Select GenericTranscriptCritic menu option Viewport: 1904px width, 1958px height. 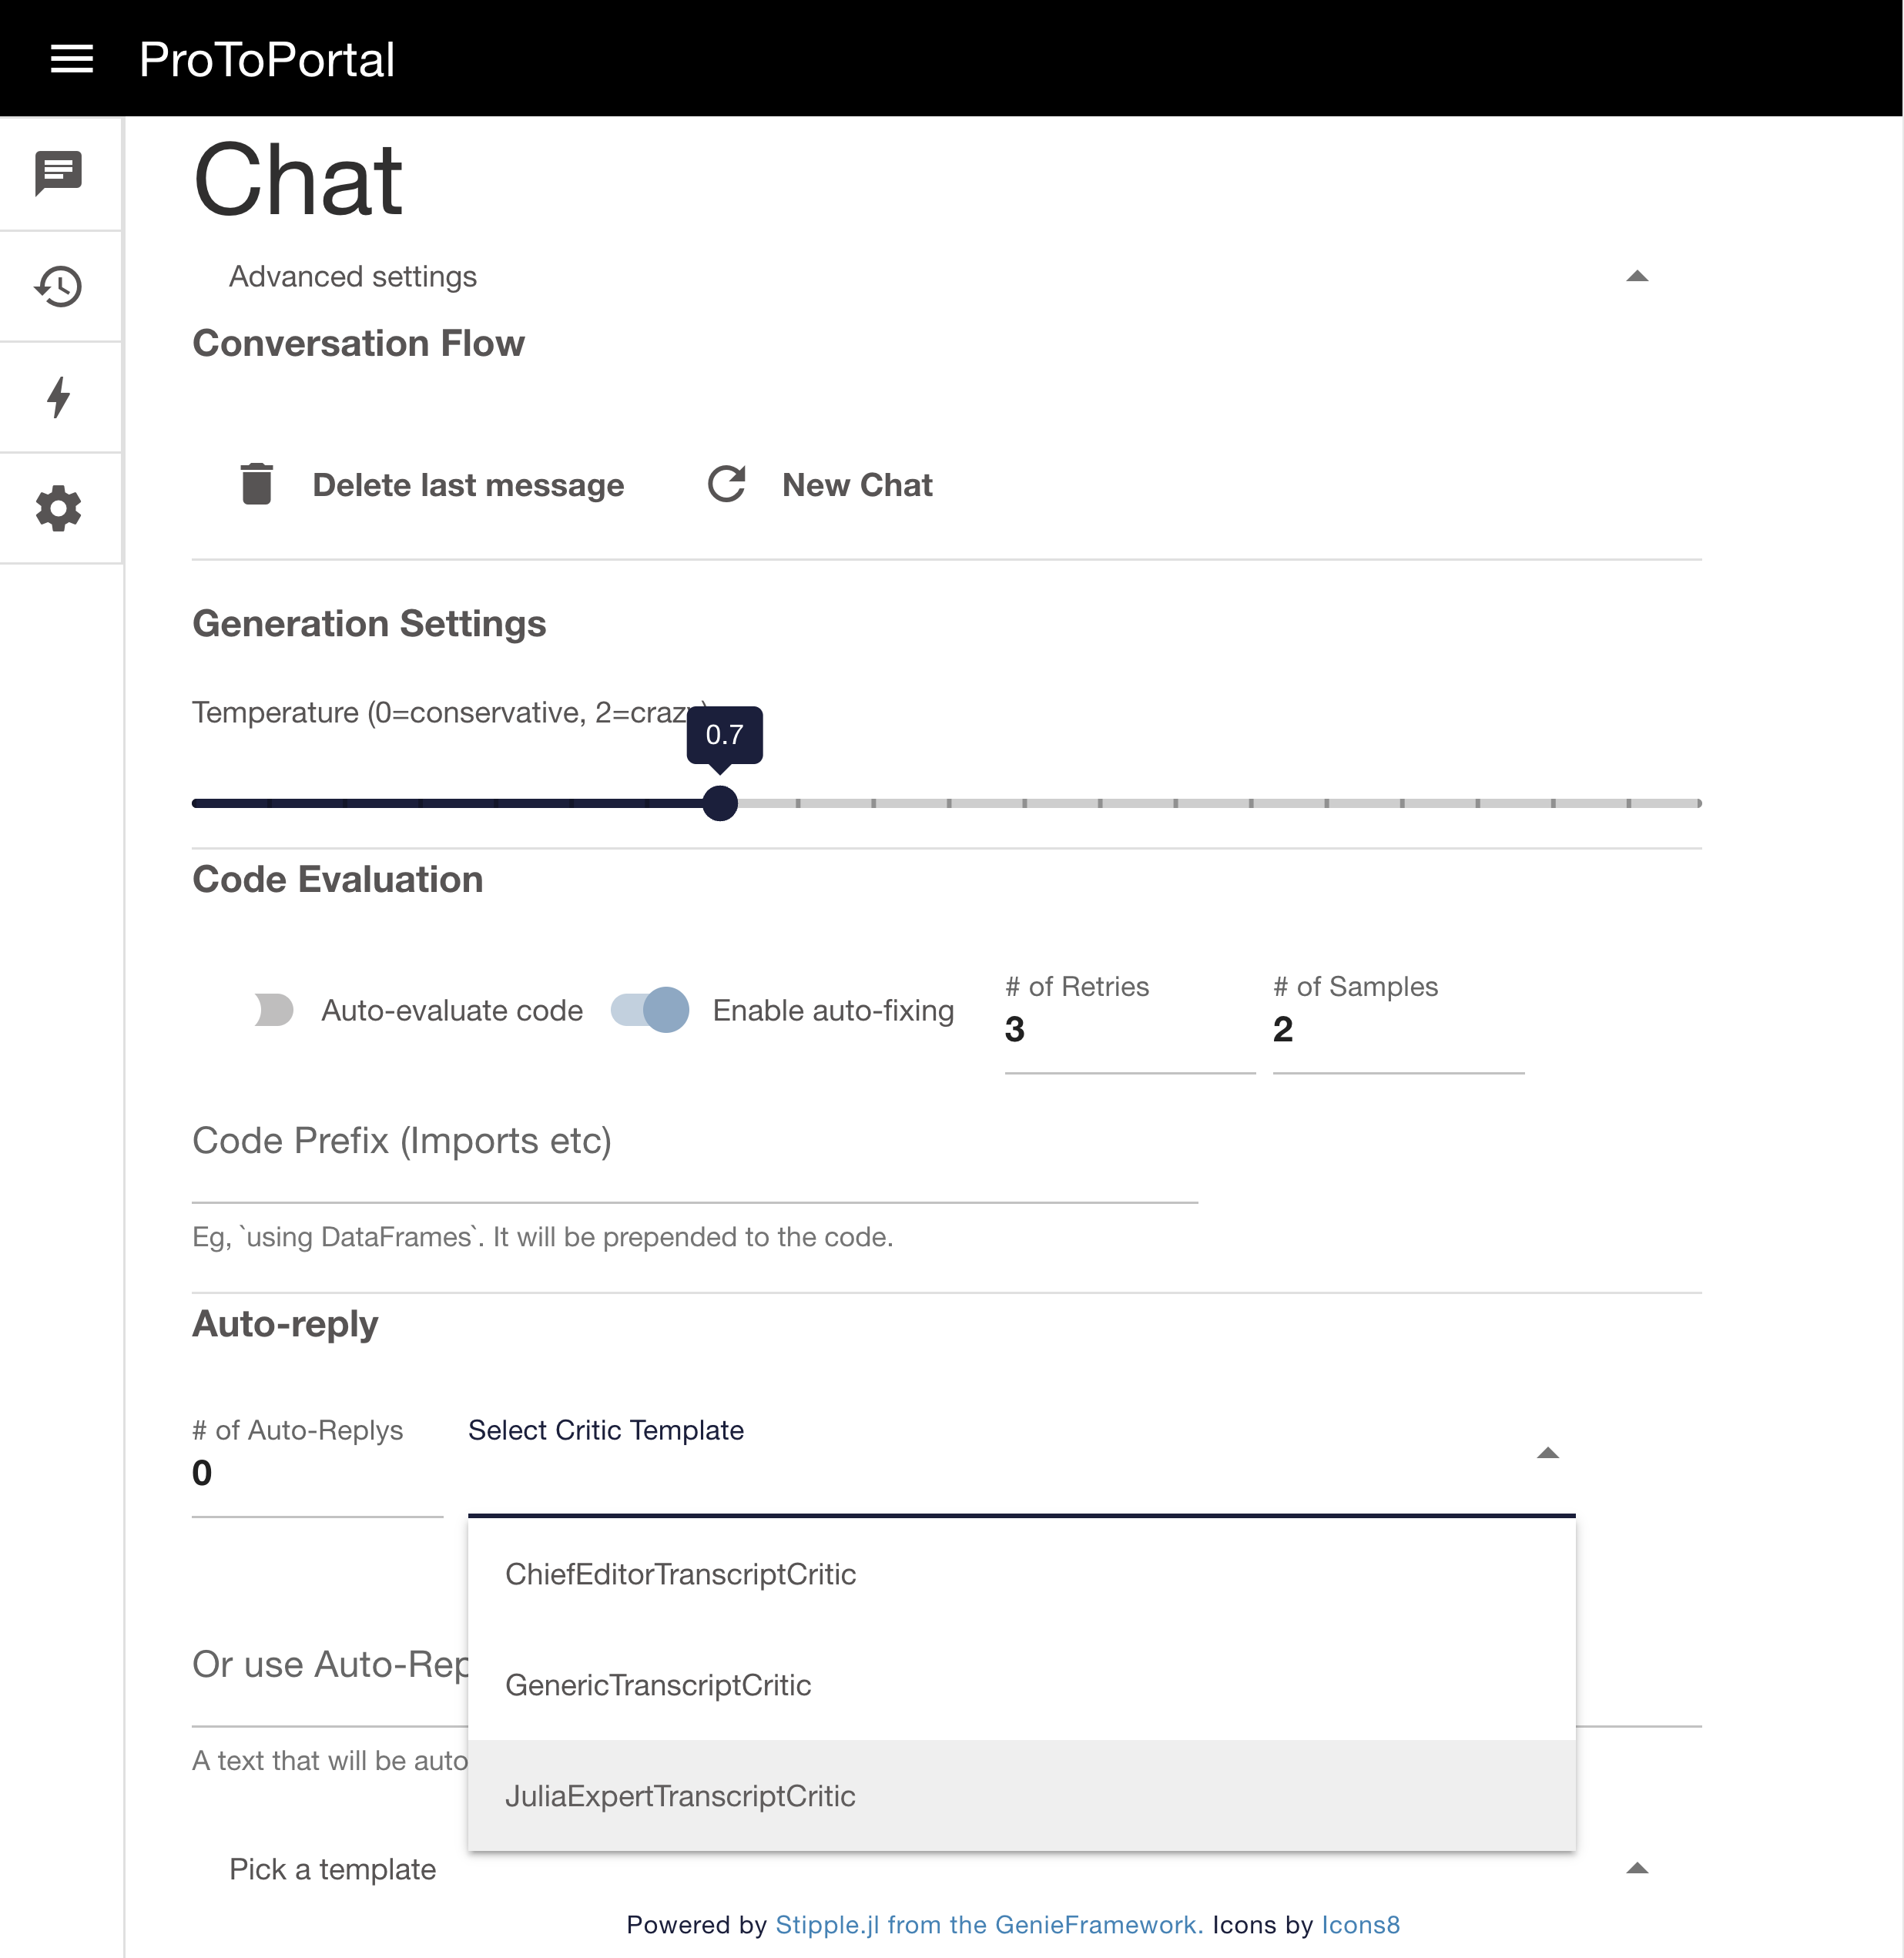pyautogui.click(x=658, y=1684)
